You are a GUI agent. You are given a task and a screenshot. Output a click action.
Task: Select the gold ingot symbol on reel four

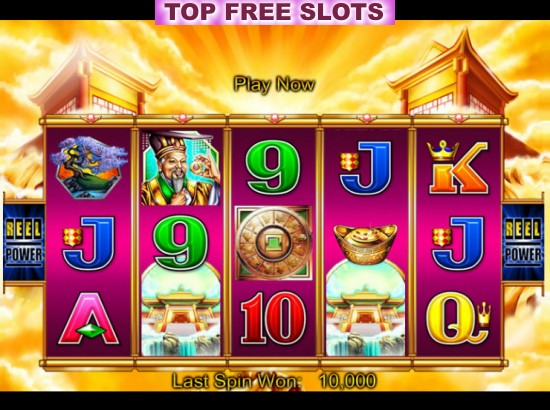[365, 244]
